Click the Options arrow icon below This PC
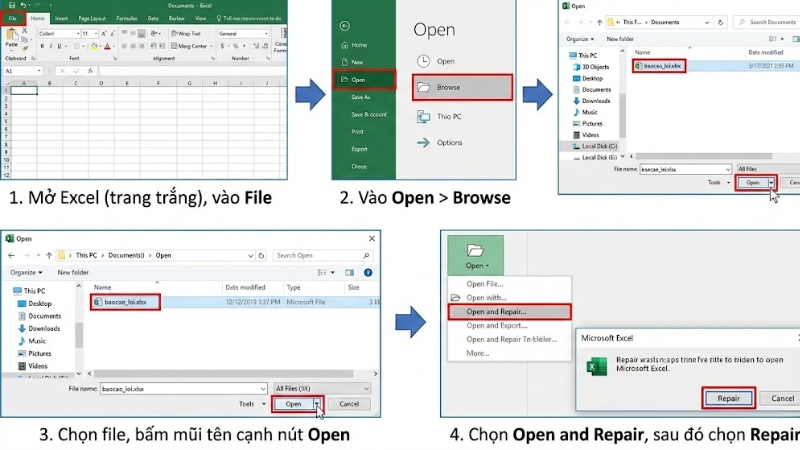The width and height of the screenshot is (800, 450). coord(421,143)
